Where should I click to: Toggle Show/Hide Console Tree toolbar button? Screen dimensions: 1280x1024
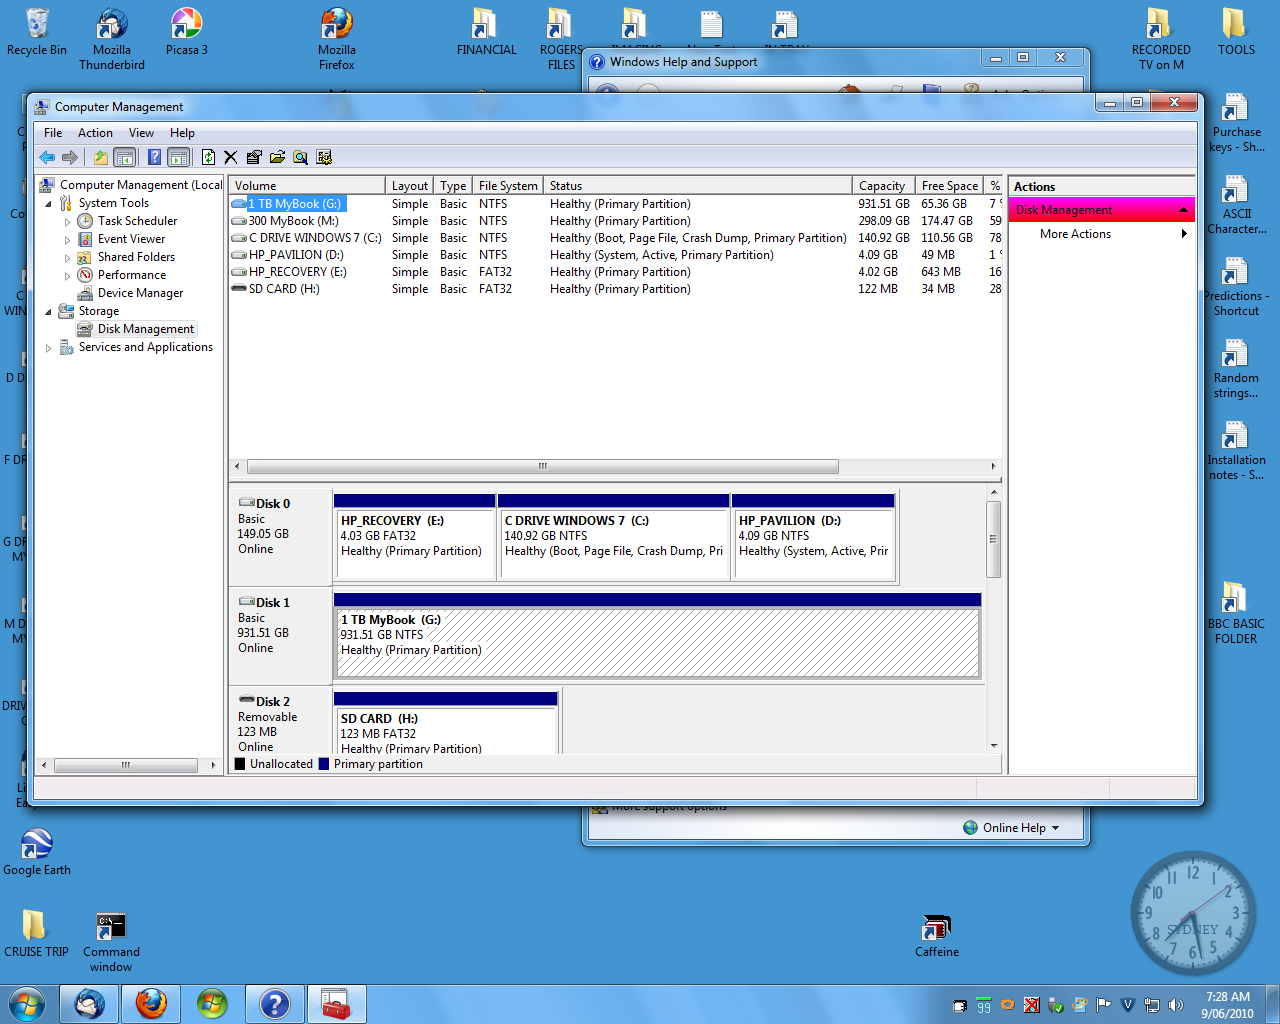click(x=125, y=157)
